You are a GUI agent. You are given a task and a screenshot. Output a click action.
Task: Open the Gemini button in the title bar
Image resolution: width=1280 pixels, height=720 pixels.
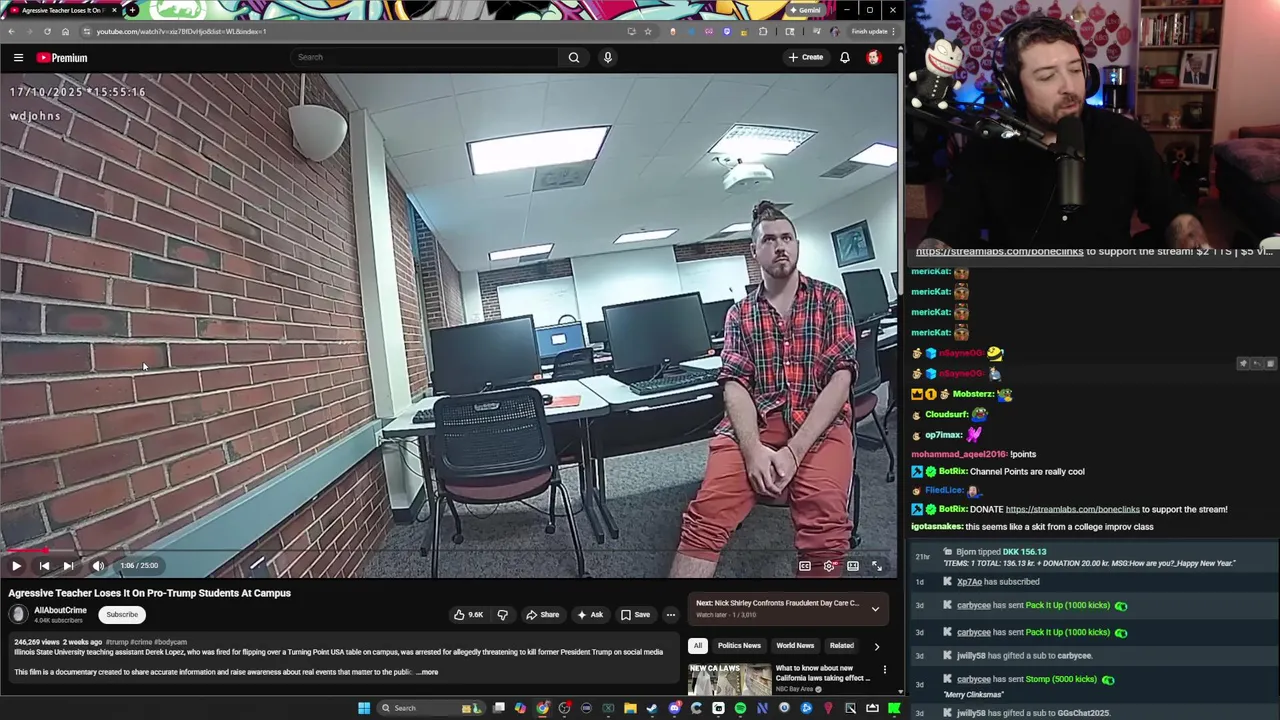pyautogui.click(x=805, y=10)
